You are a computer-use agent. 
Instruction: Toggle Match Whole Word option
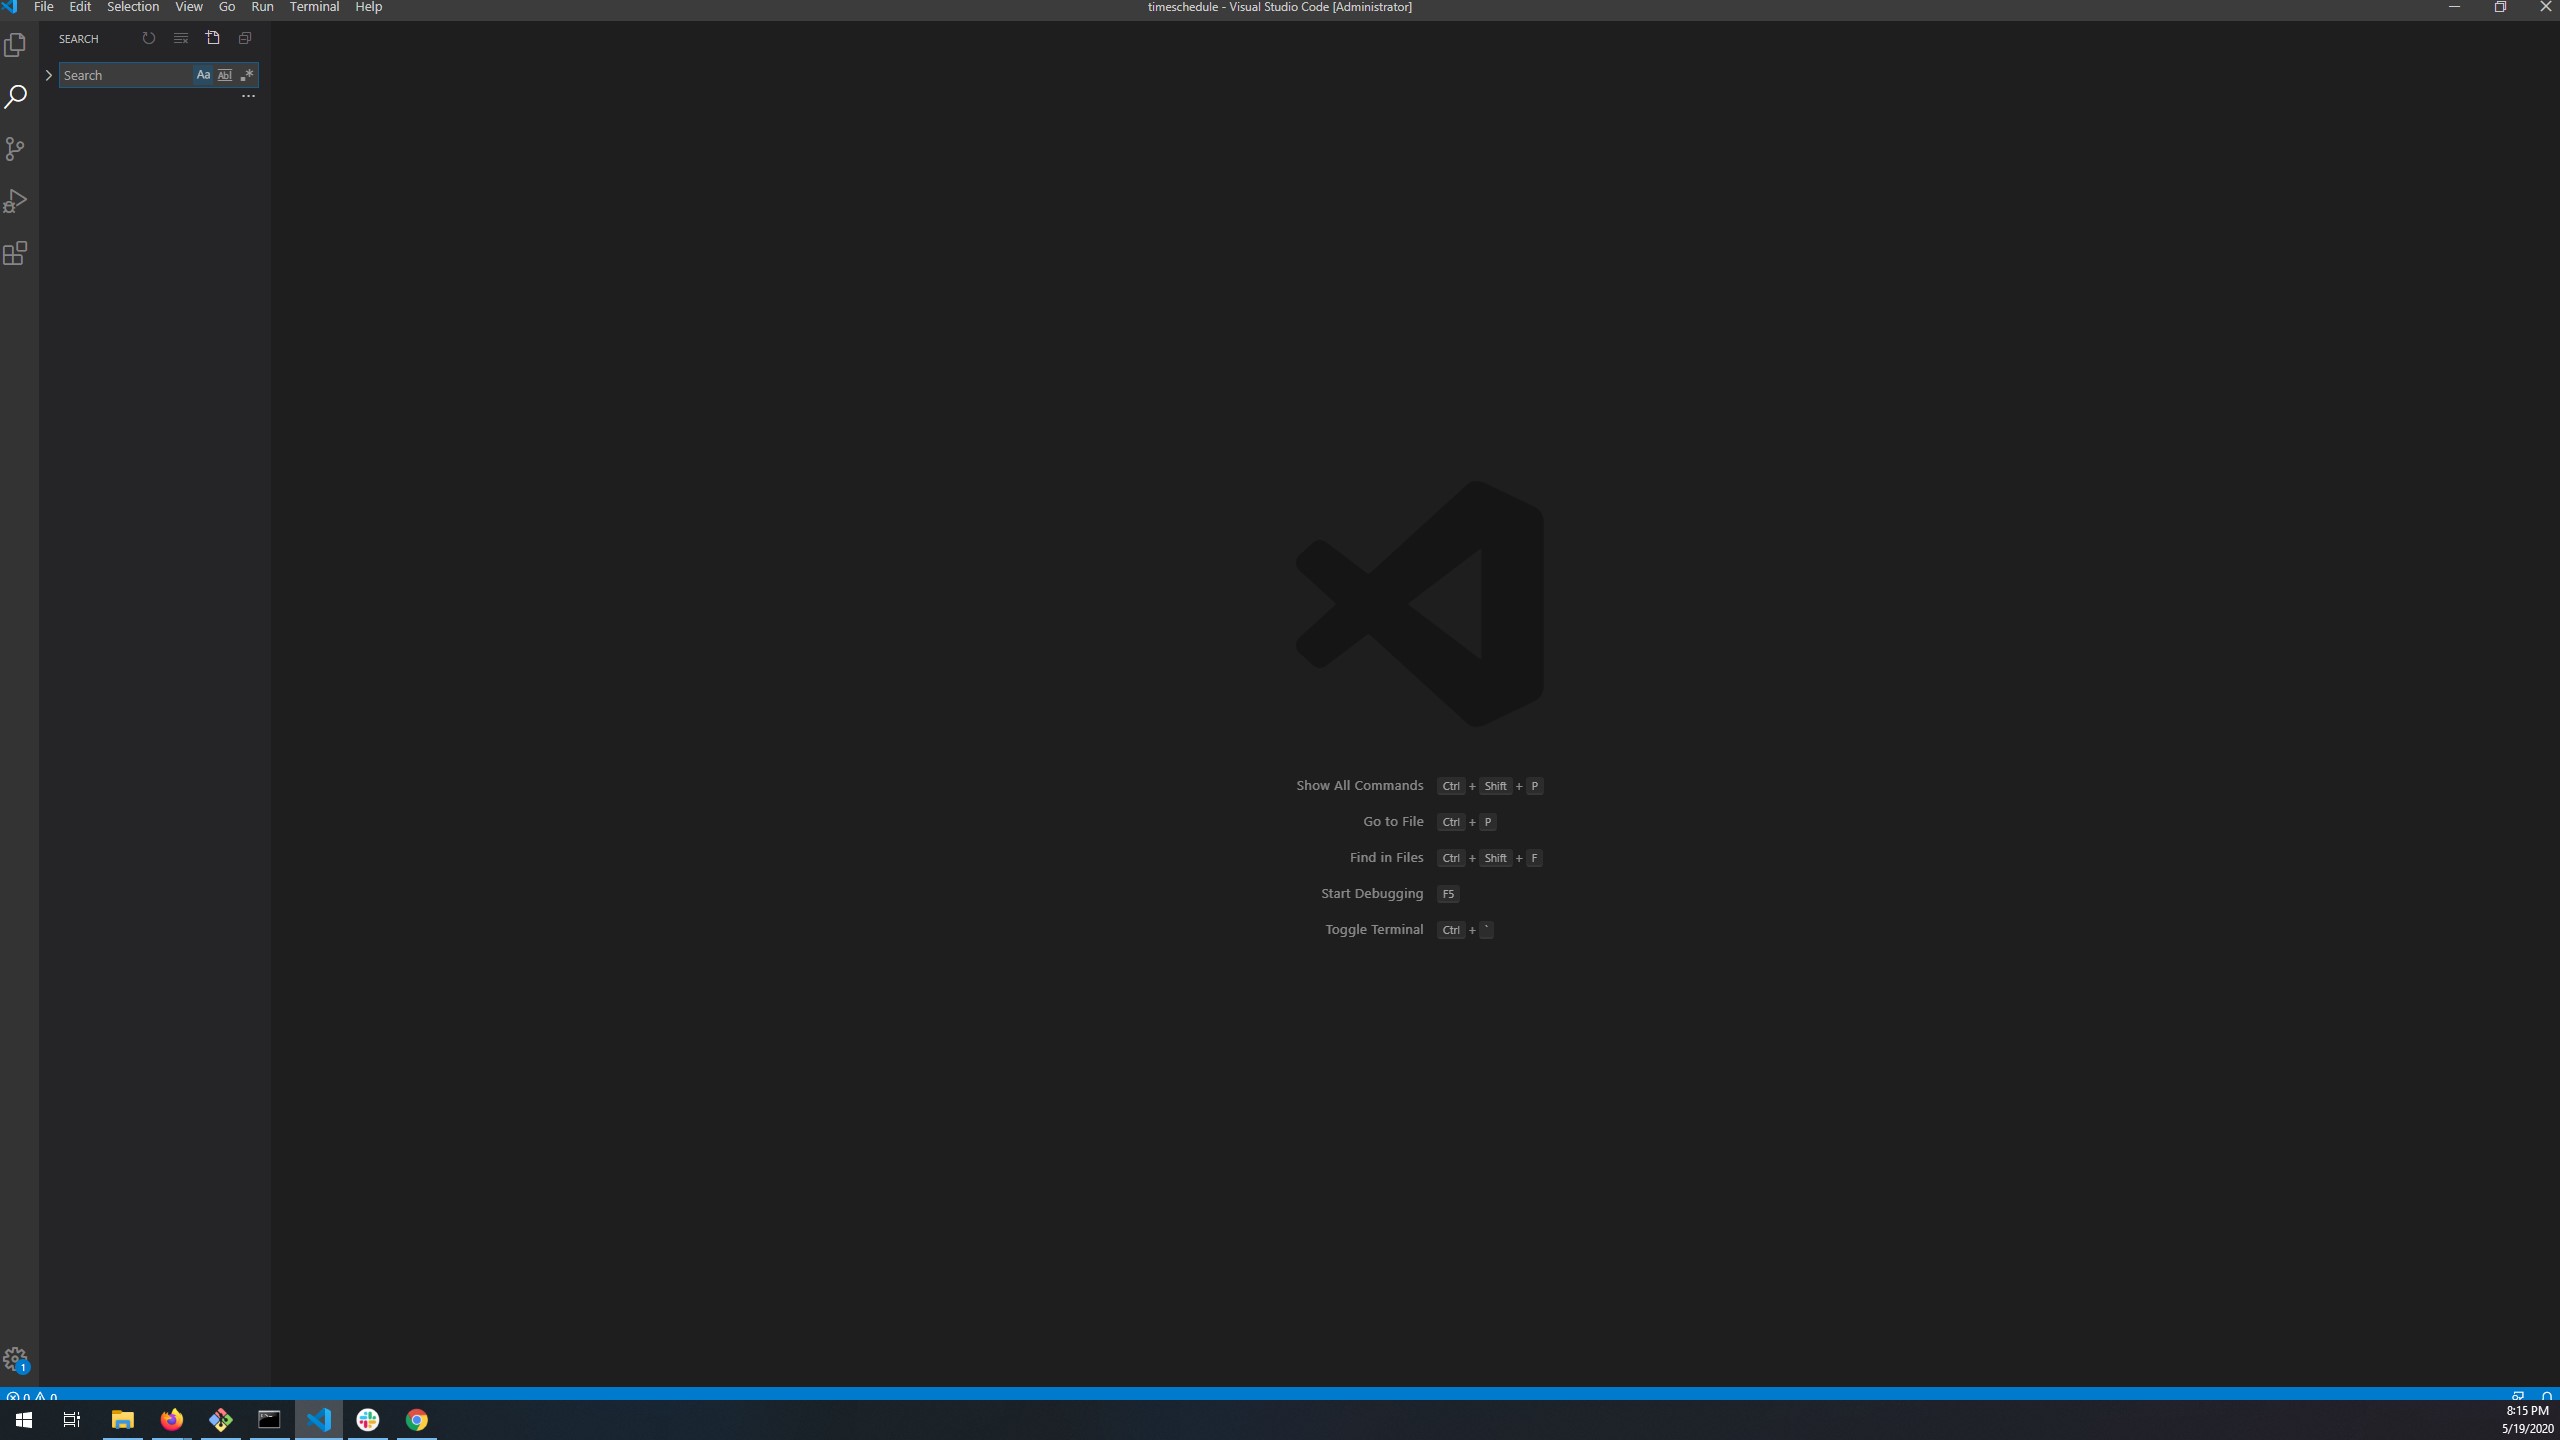(x=225, y=75)
